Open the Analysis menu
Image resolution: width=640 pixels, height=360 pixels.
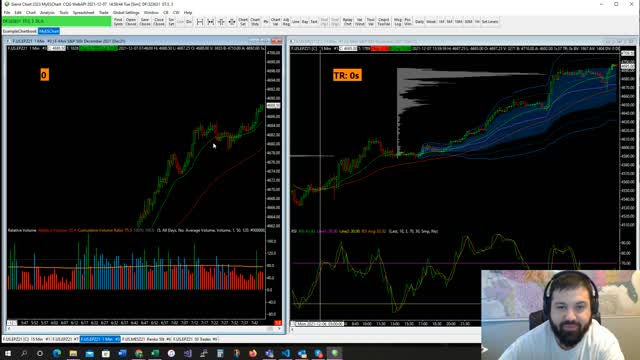(x=47, y=13)
